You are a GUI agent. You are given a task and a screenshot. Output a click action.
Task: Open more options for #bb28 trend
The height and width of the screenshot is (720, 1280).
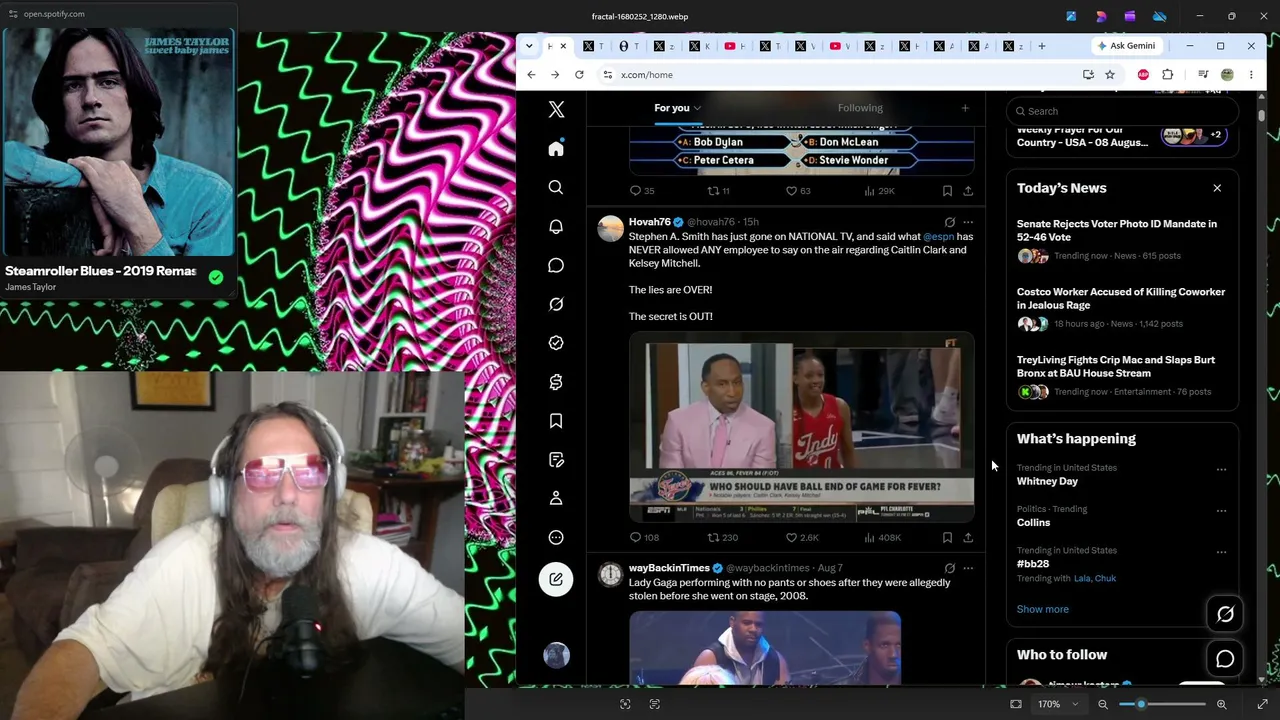[1221, 551]
